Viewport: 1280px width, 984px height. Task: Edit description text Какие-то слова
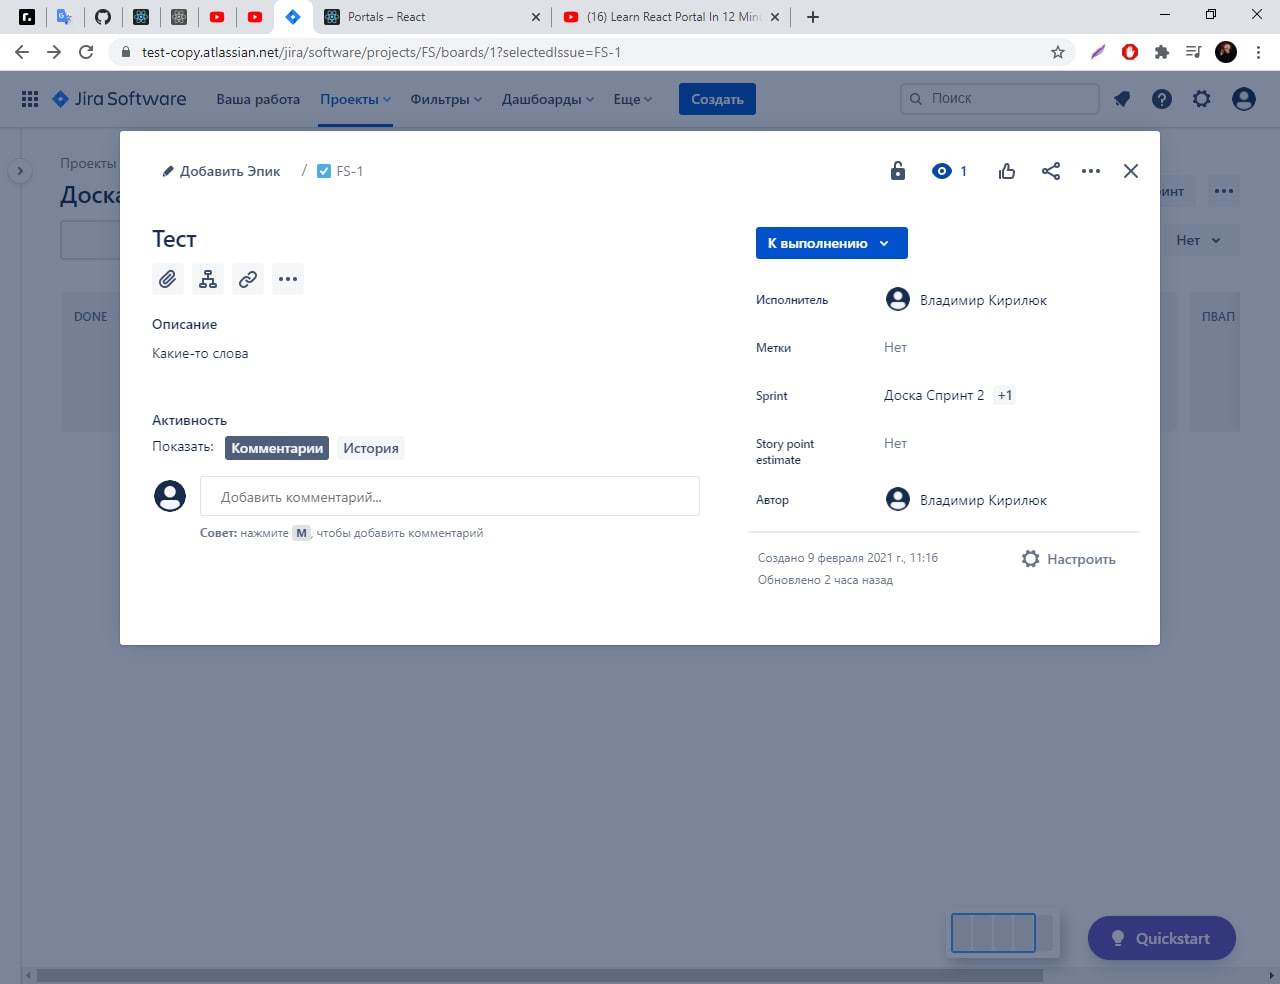(200, 353)
